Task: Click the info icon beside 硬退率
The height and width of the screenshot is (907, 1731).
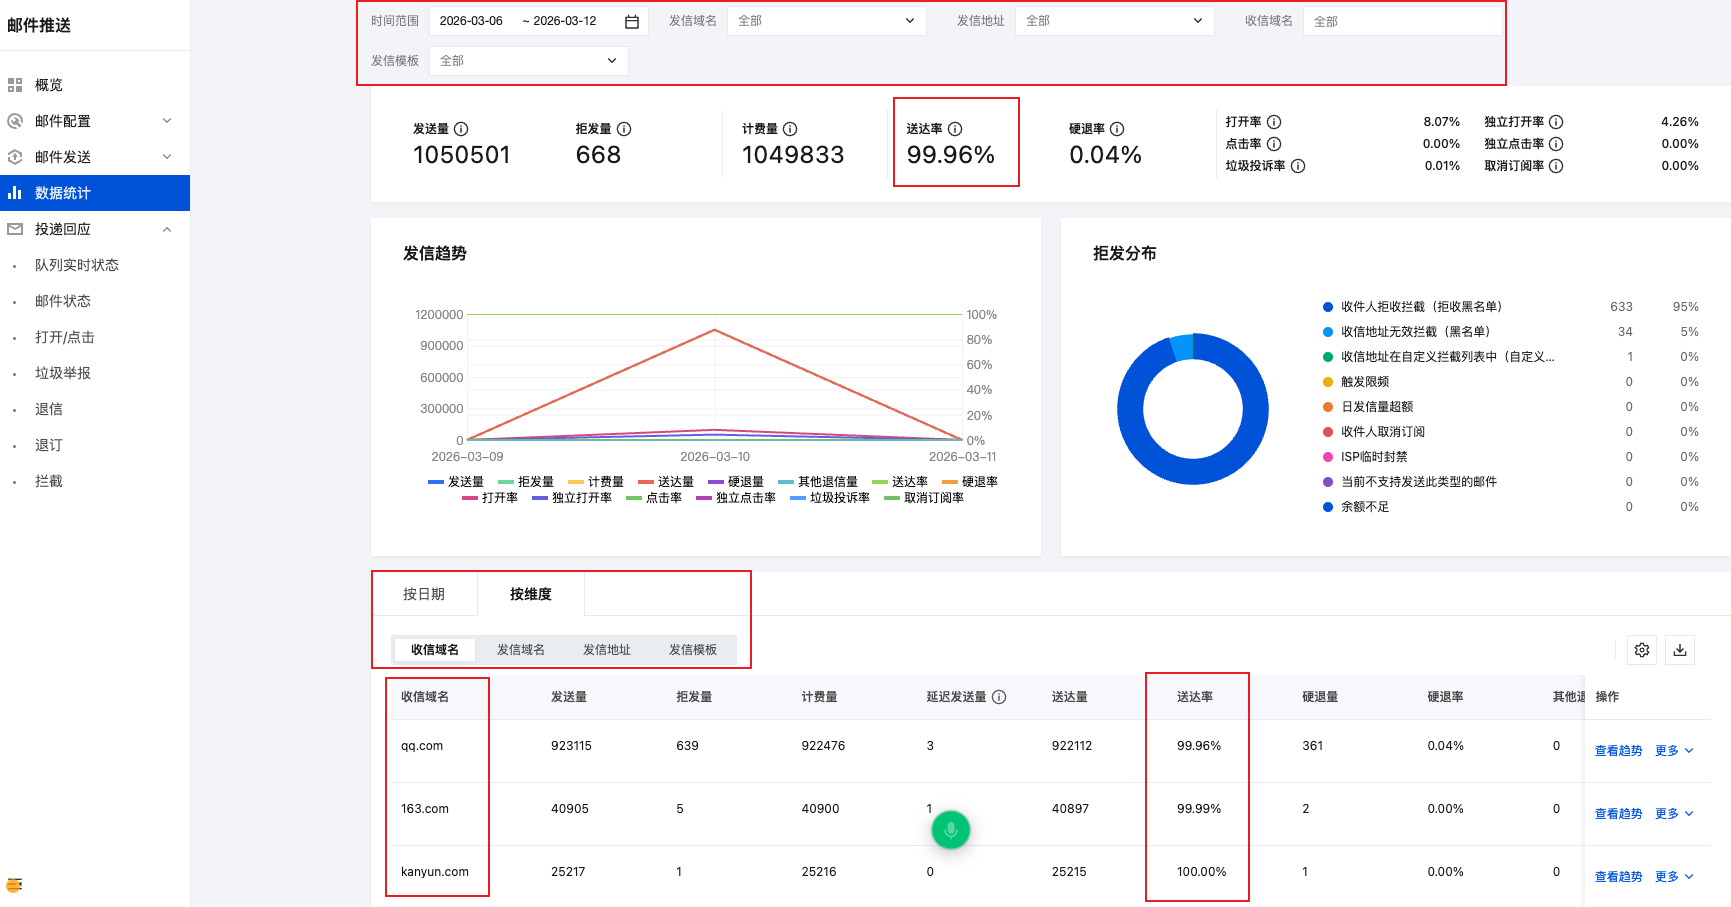Action: point(1117,129)
